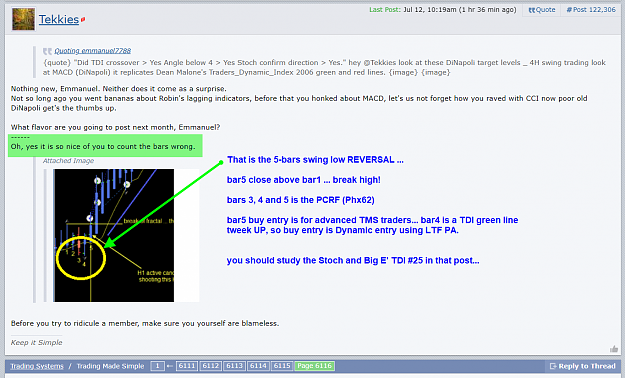625x378 pixels.
Task: Click the line 'What flavor are you going to post'
Action: [115, 127]
